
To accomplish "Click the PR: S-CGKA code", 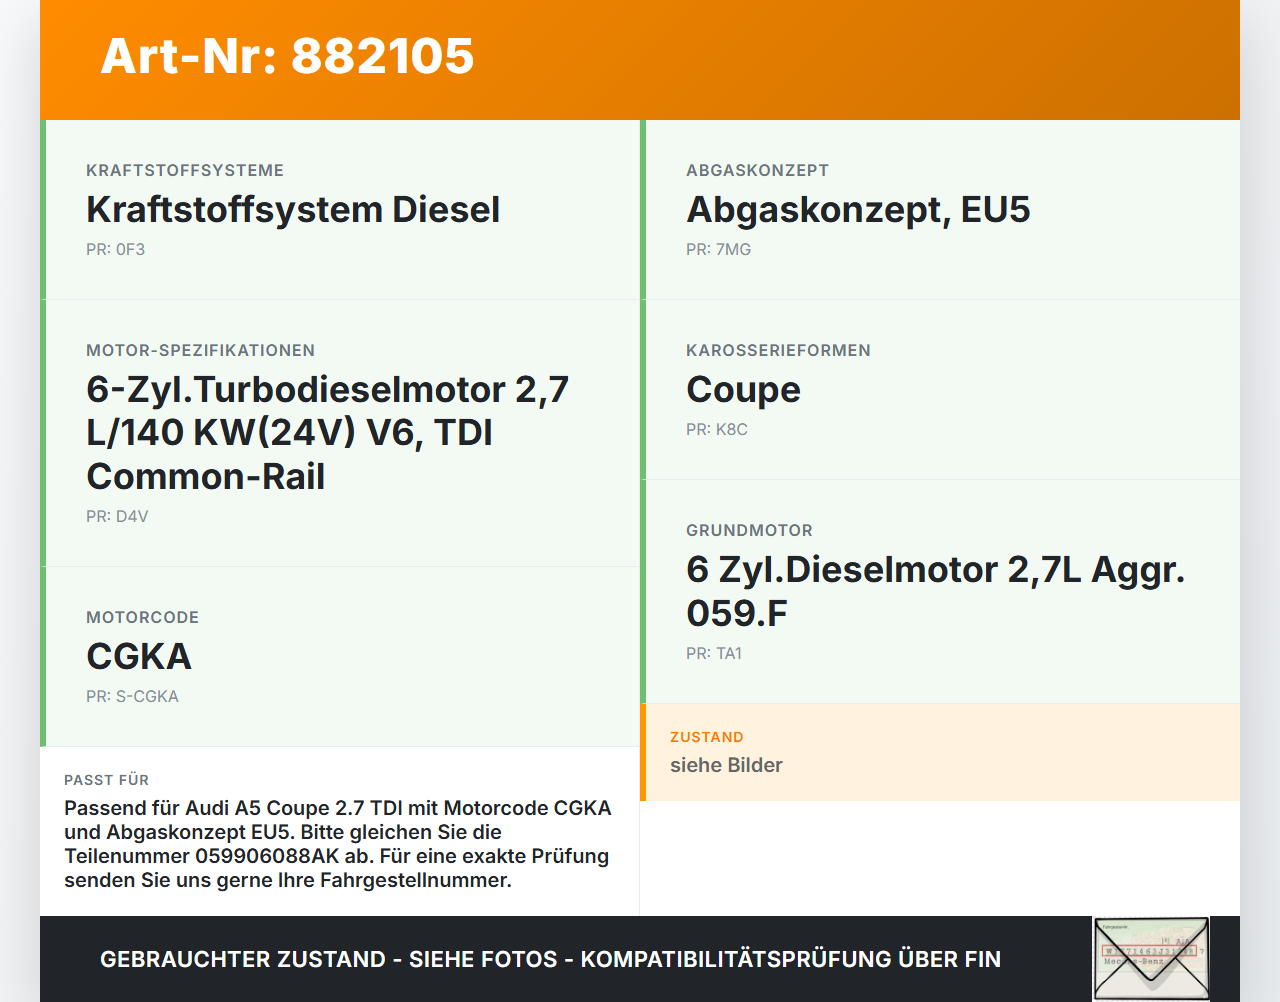I will tap(132, 697).
